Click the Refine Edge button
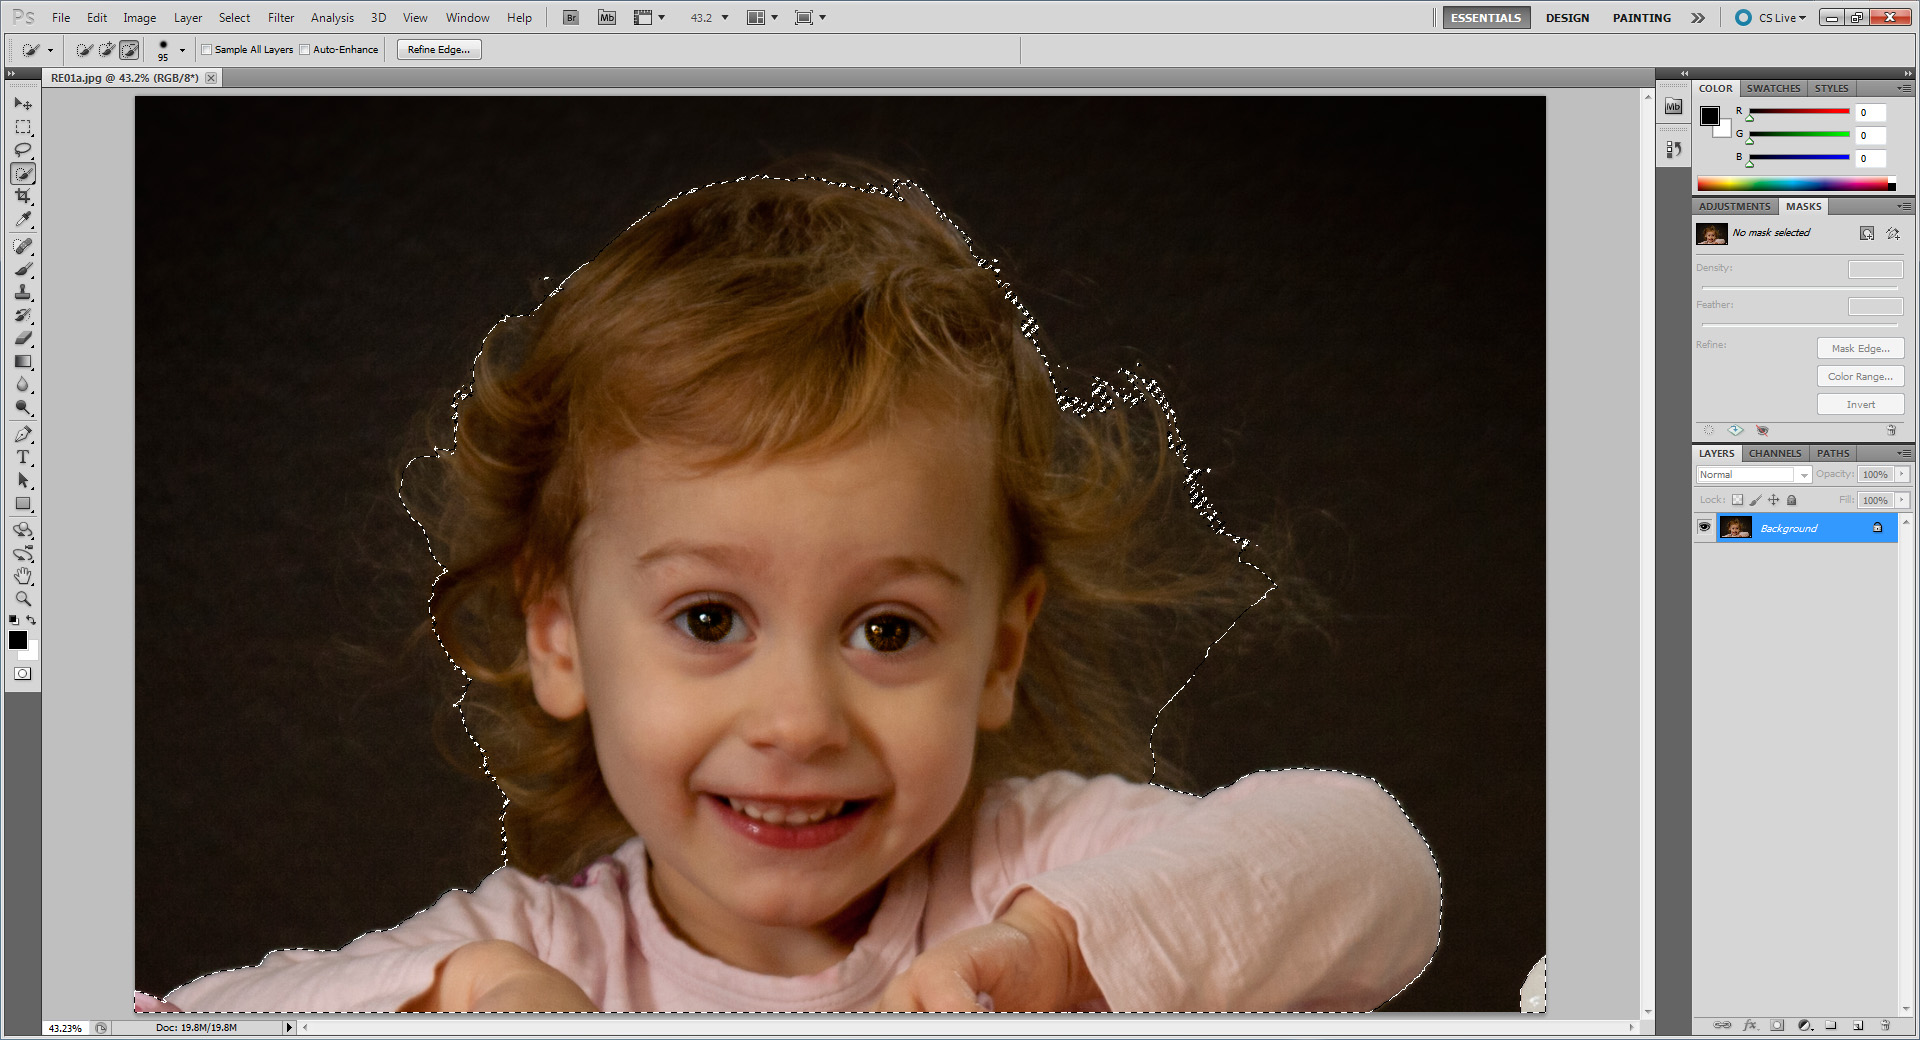Viewport: 1920px width, 1040px height. tap(439, 49)
